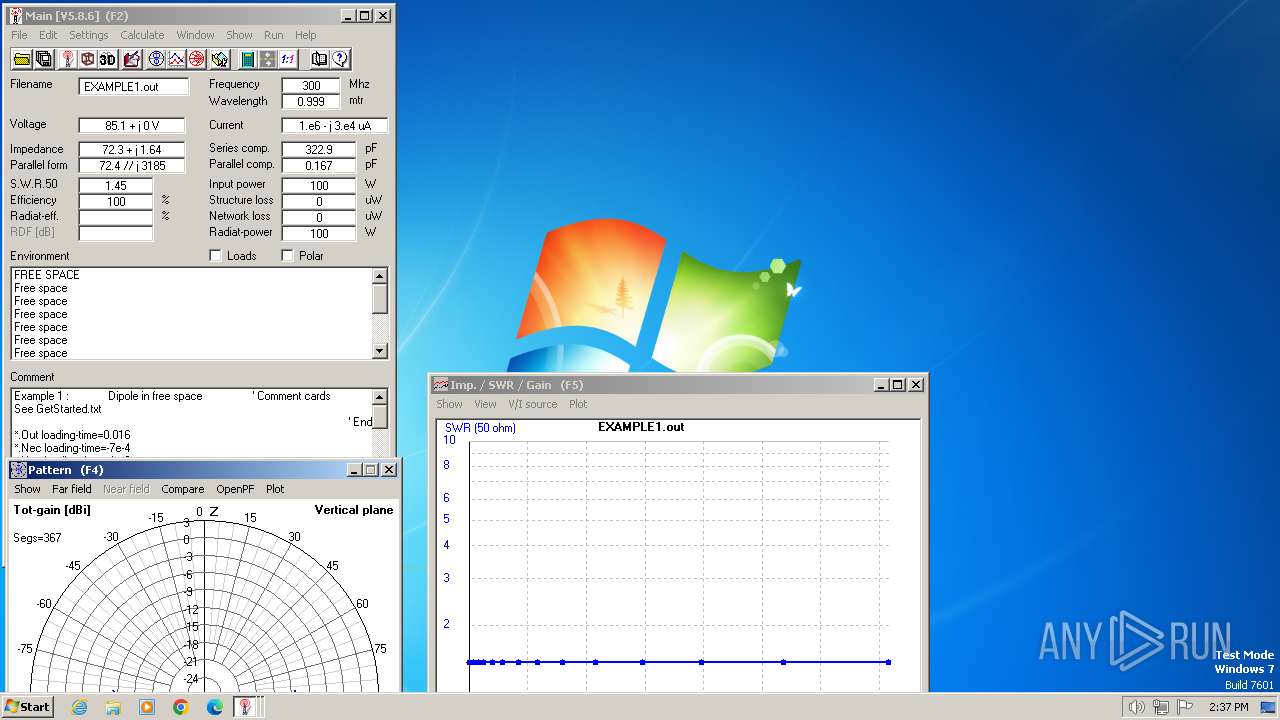Open Show menu in Imp./SWR/Gain window
The height and width of the screenshot is (720, 1280).
click(x=449, y=404)
